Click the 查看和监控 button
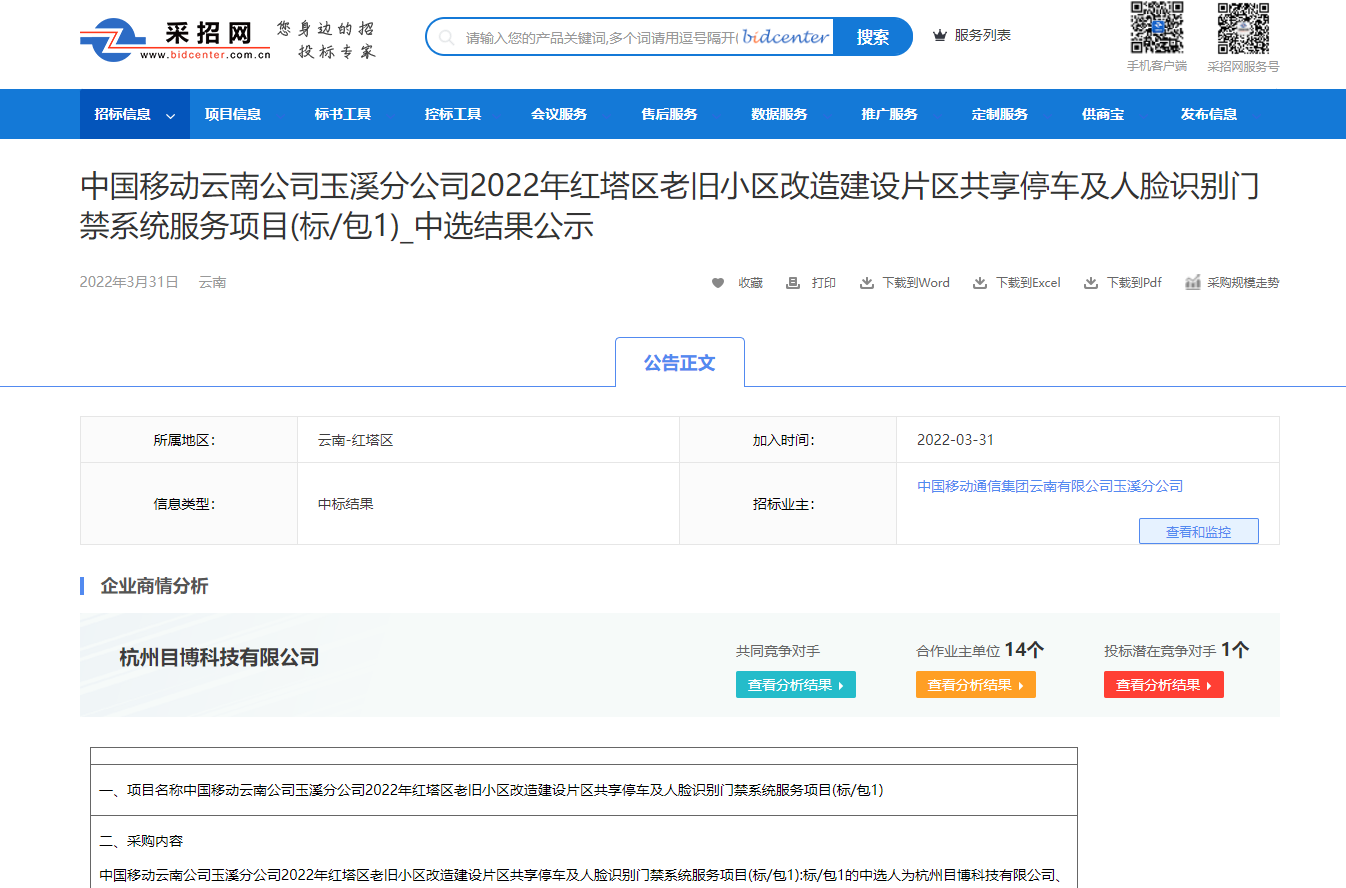The width and height of the screenshot is (1346, 888). [1199, 532]
